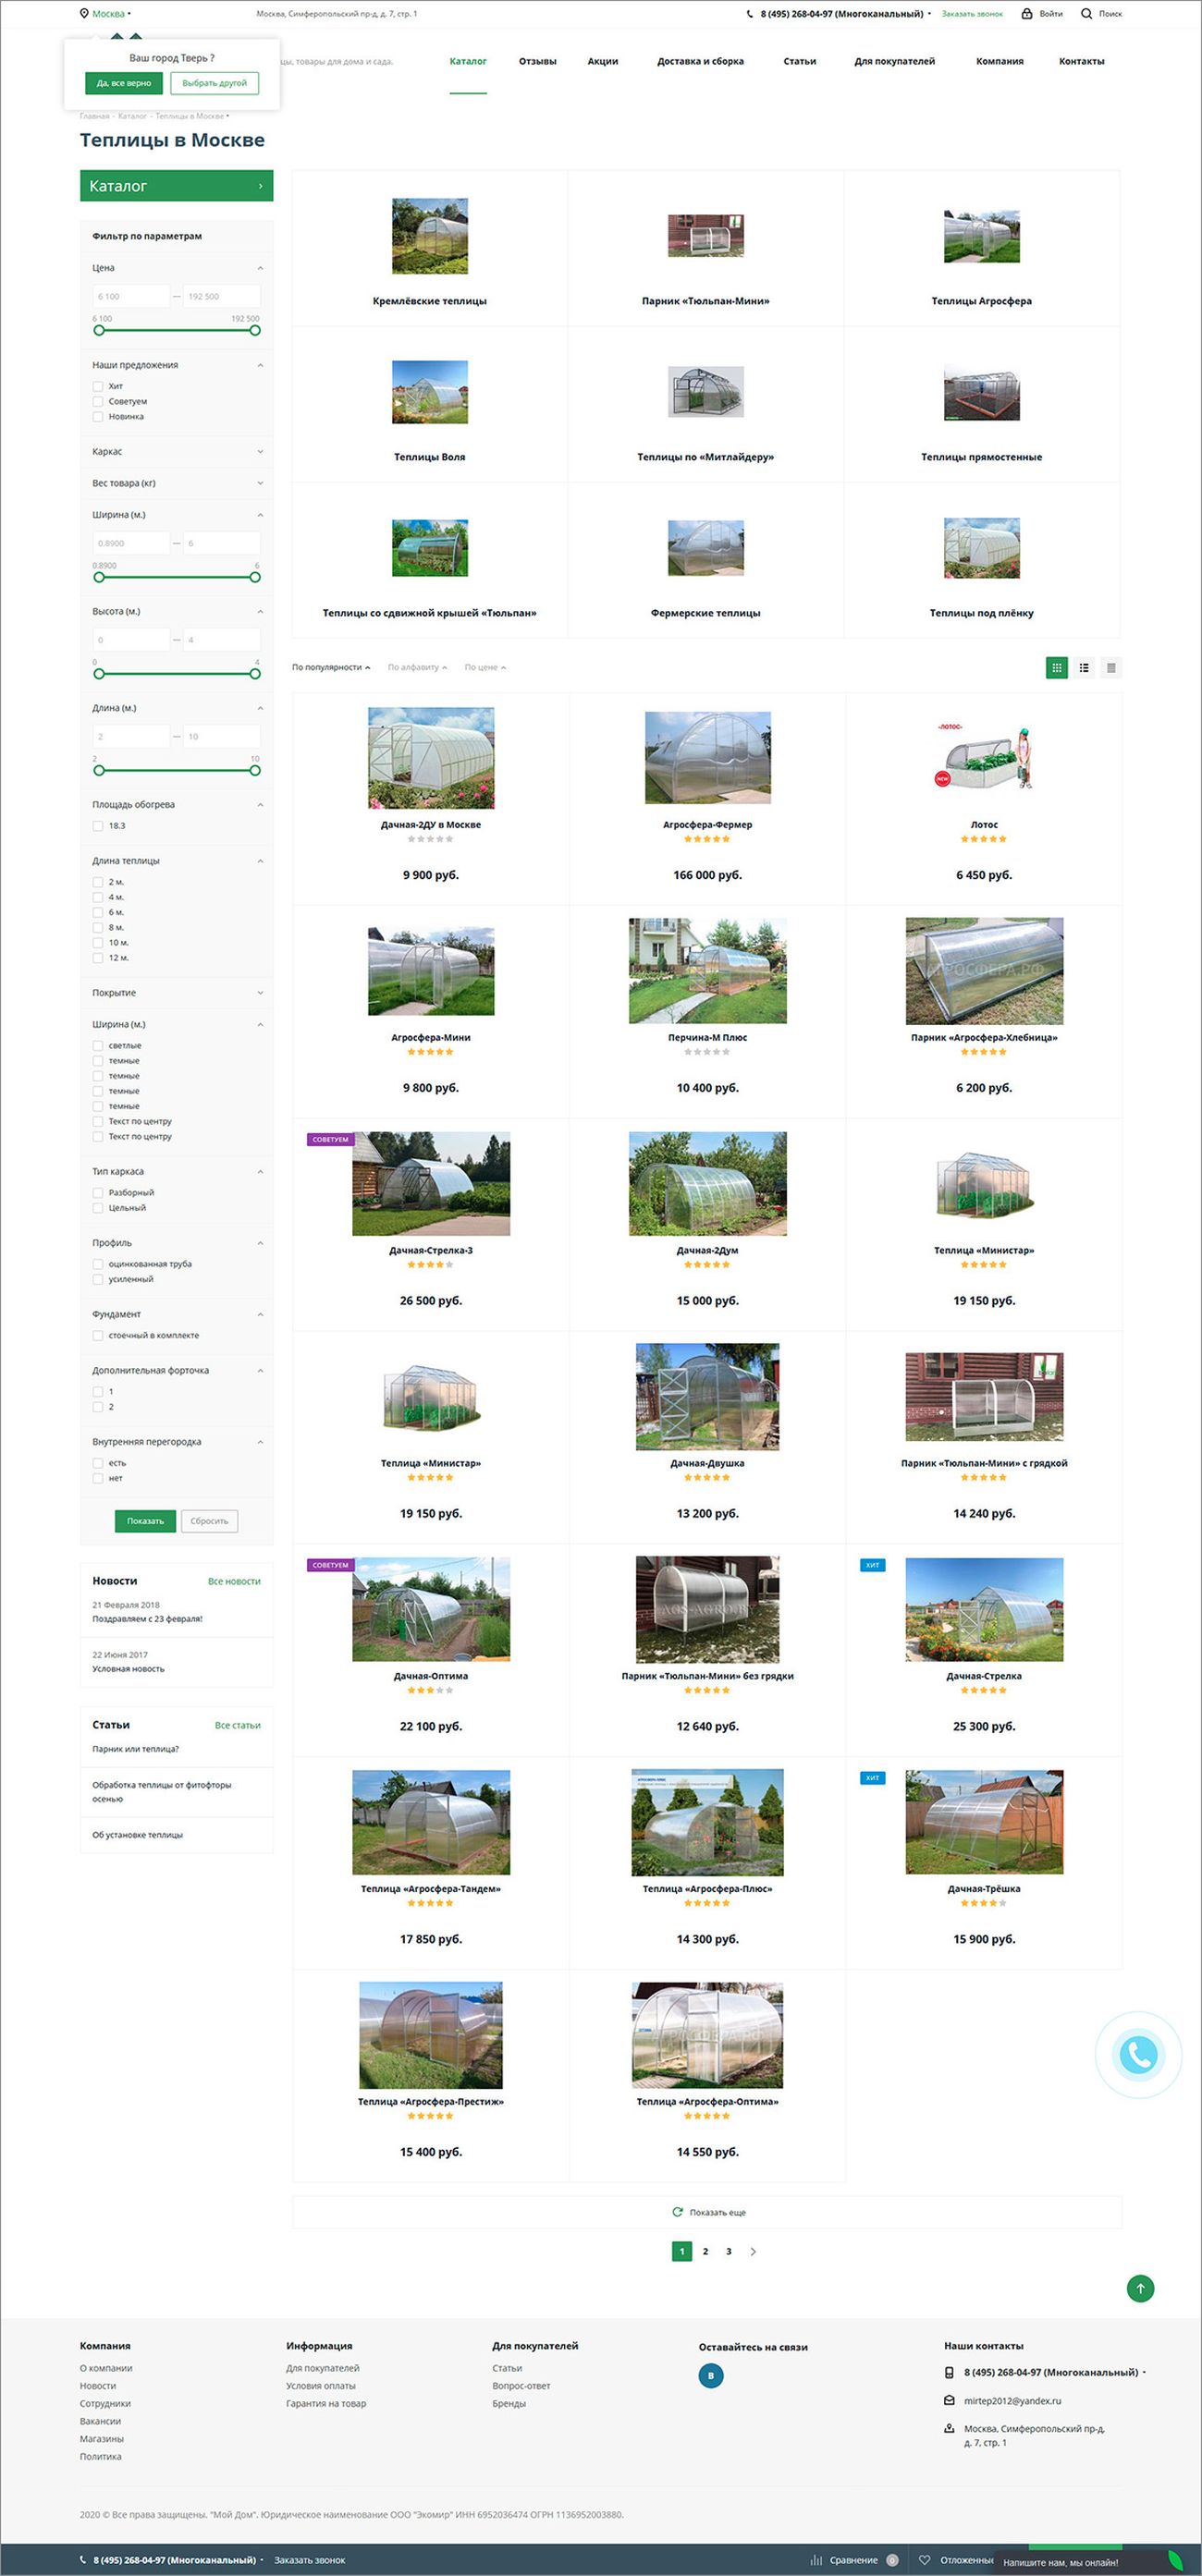
Task: Click the floating phone callback icon
Action: click(x=1138, y=2054)
